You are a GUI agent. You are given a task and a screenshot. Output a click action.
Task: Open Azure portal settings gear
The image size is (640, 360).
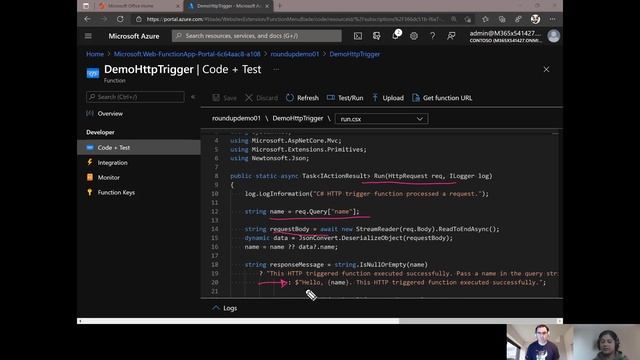pyautogui.click(x=414, y=36)
